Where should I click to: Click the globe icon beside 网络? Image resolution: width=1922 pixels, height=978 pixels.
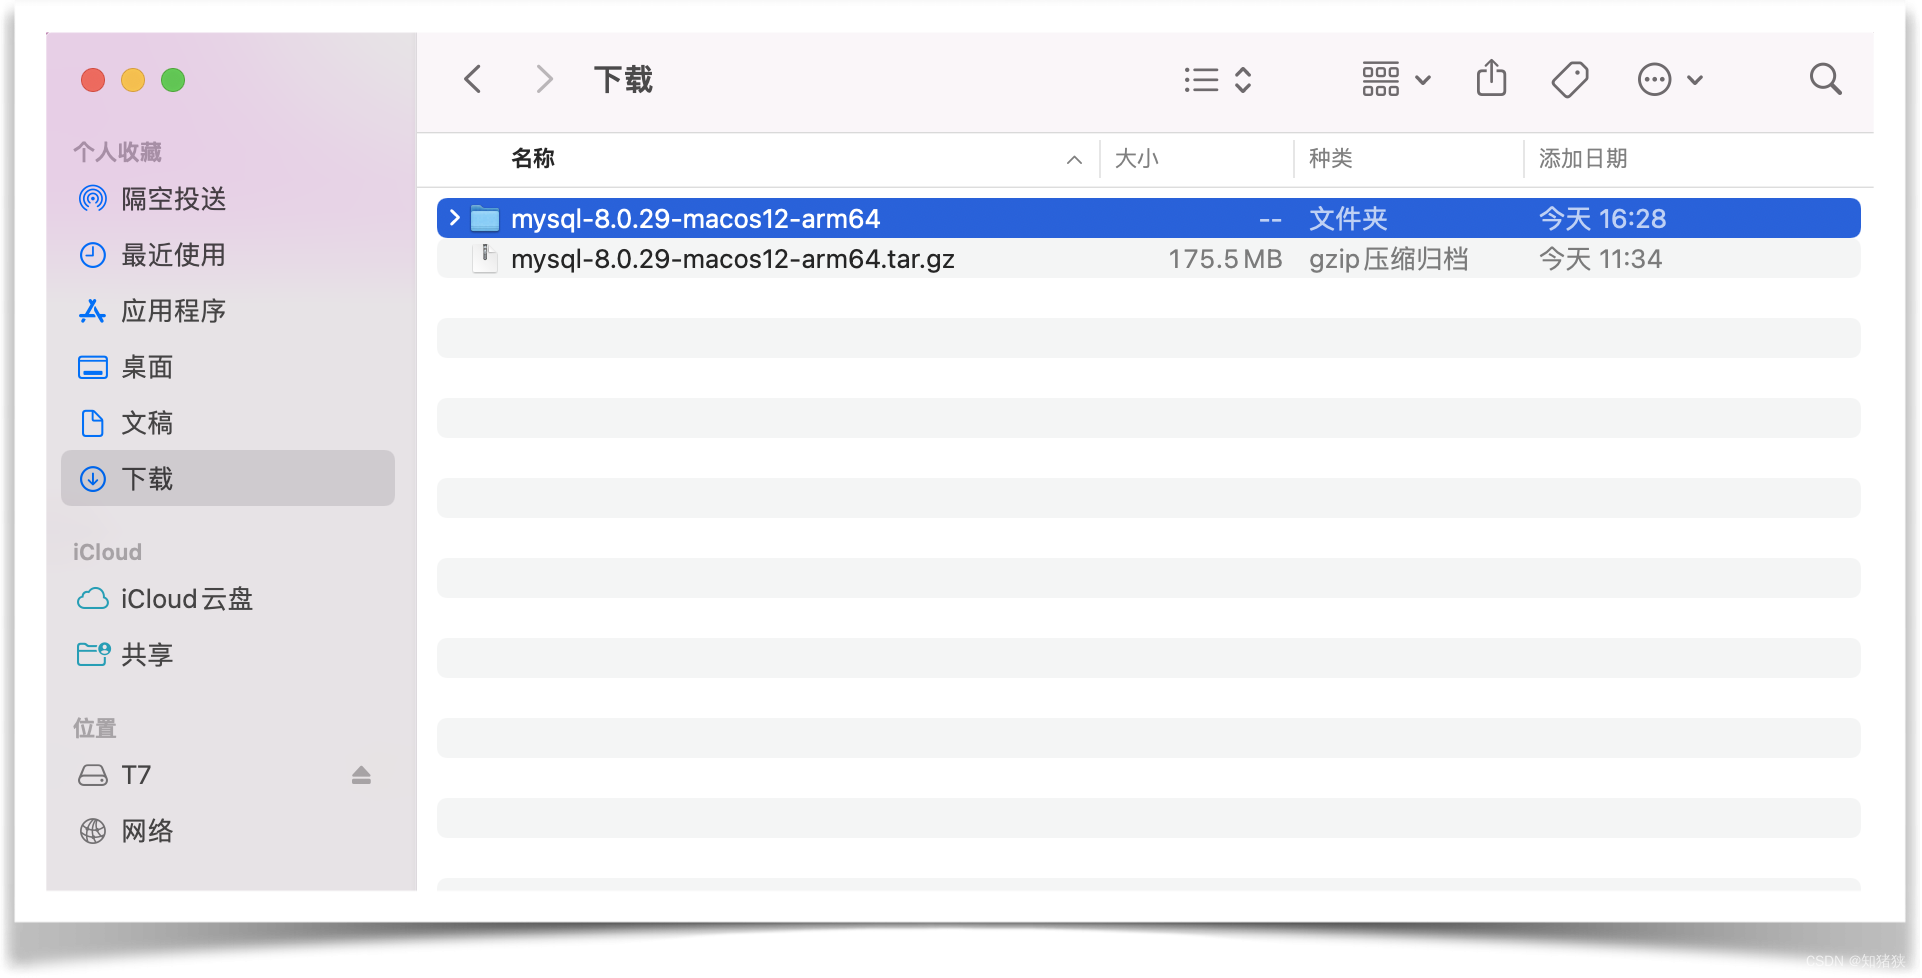pyautogui.click(x=93, y=831)
